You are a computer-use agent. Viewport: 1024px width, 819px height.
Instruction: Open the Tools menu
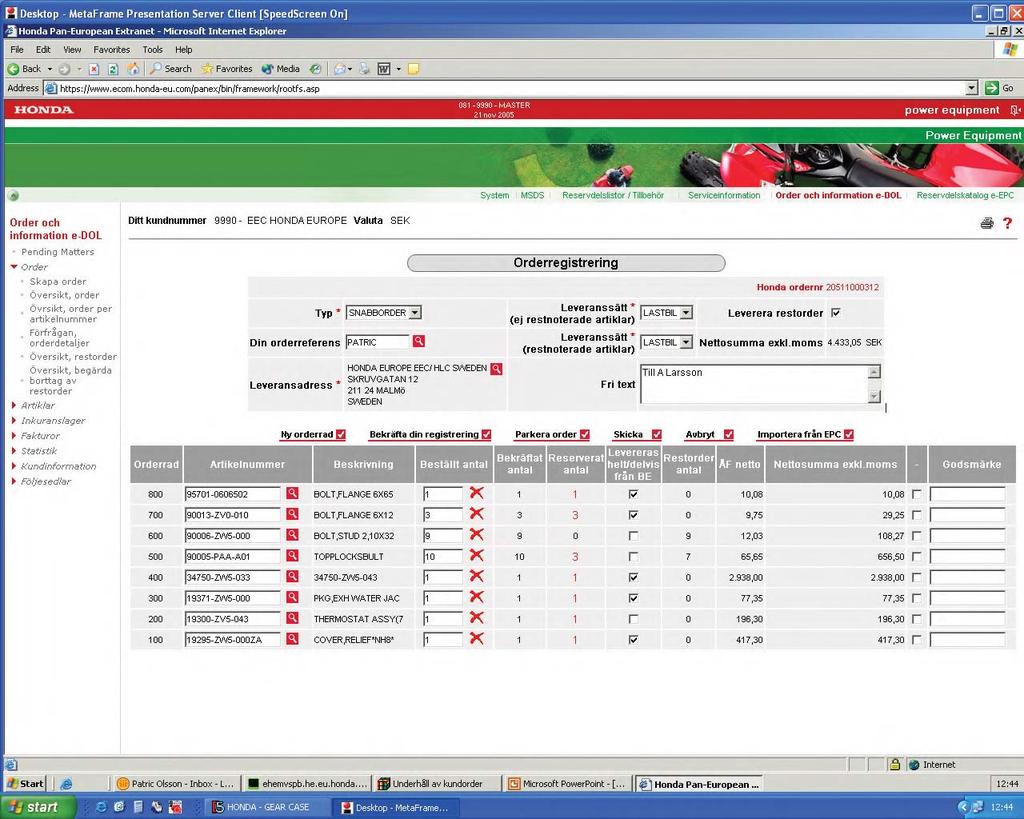click(152, 50)
